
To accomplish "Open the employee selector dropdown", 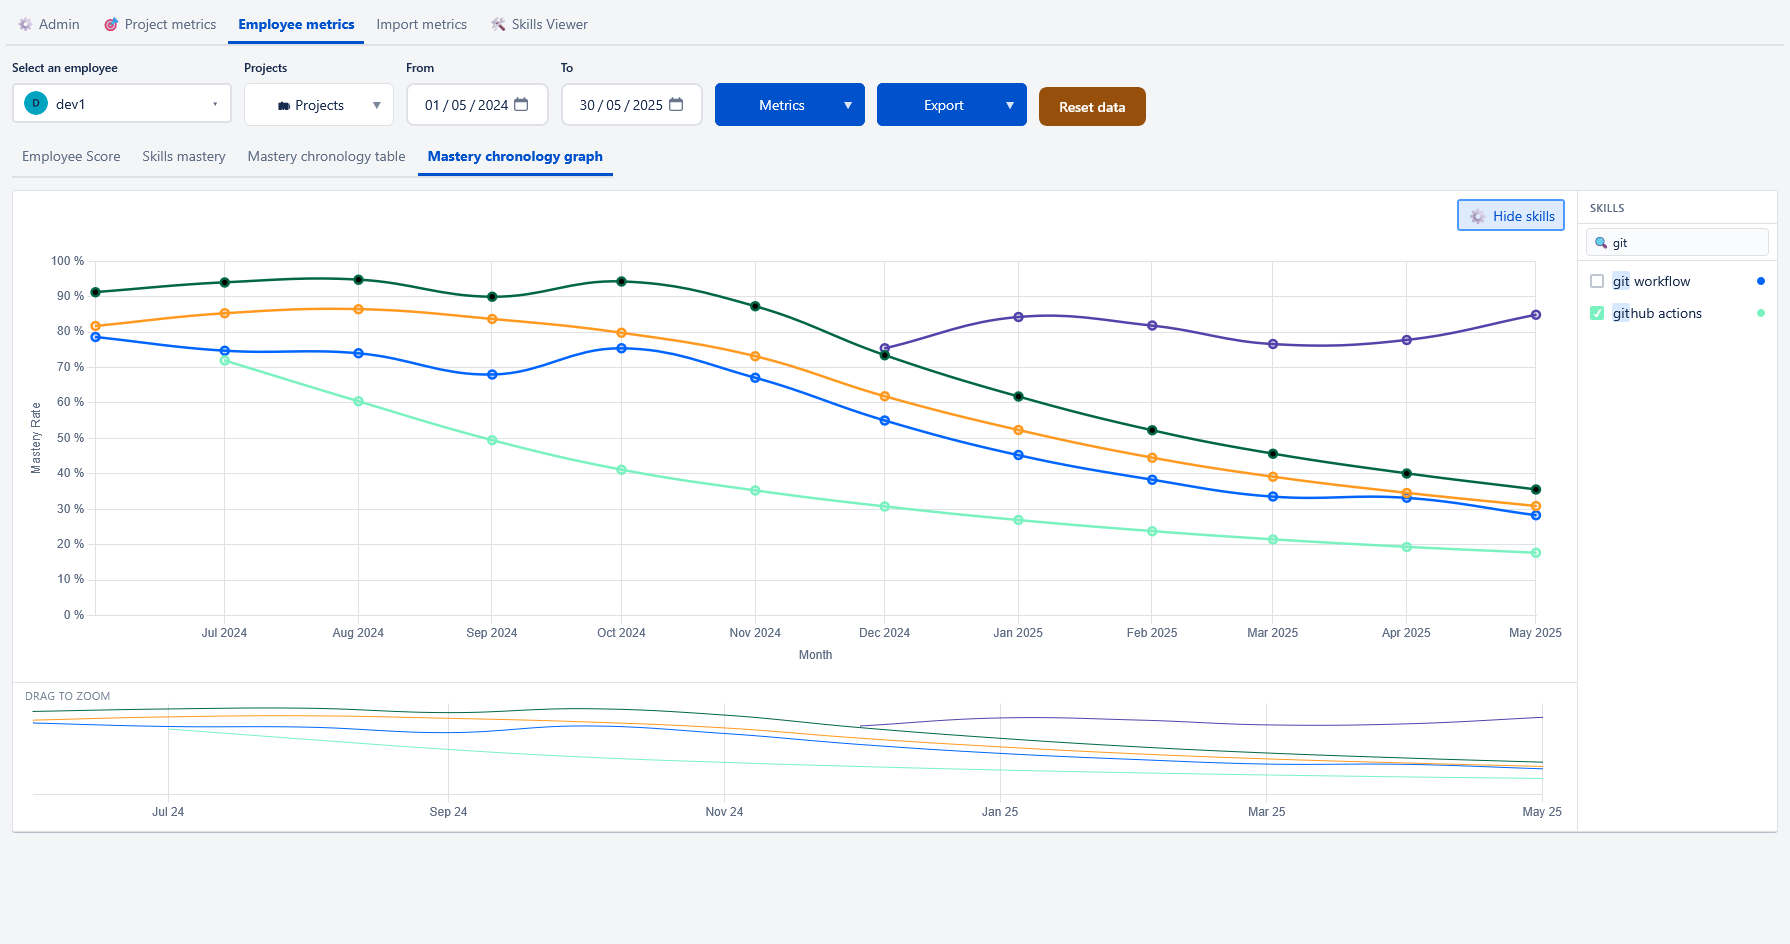I will click(122, 103).
